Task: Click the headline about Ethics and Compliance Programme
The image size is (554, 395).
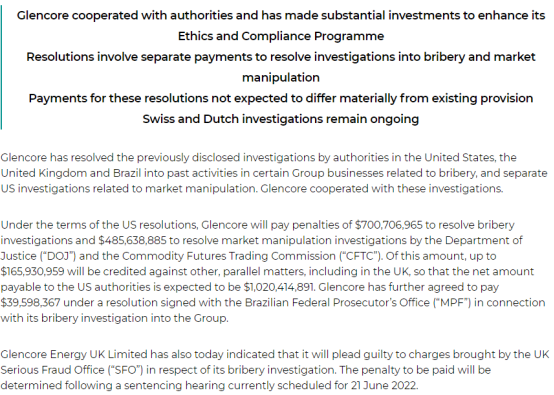Action: pos(281,26)
